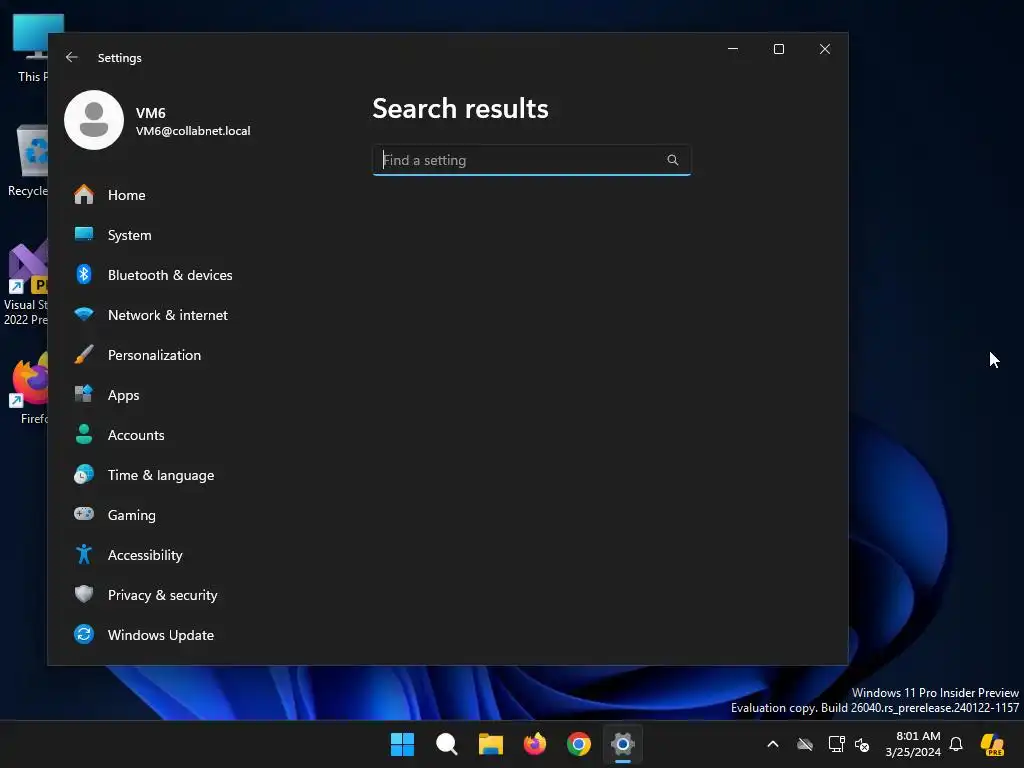Go to System settings
The width and height of the screenshot is (1024, 768).
(x=129, y=235)
